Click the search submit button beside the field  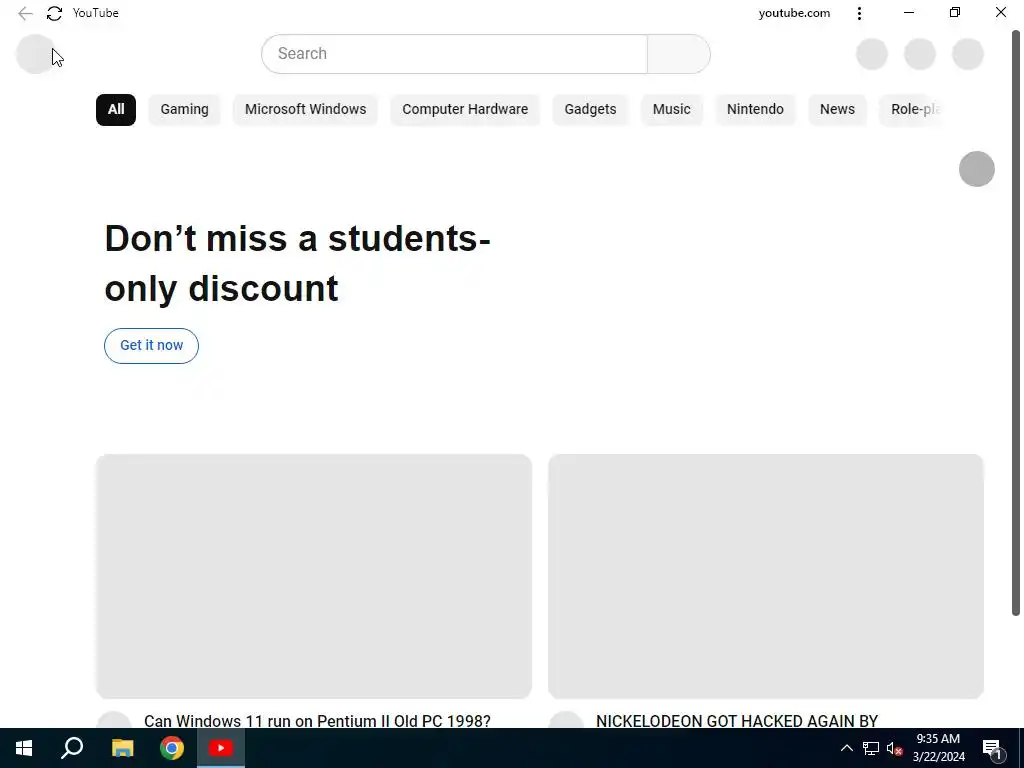(x=679, y=54)
